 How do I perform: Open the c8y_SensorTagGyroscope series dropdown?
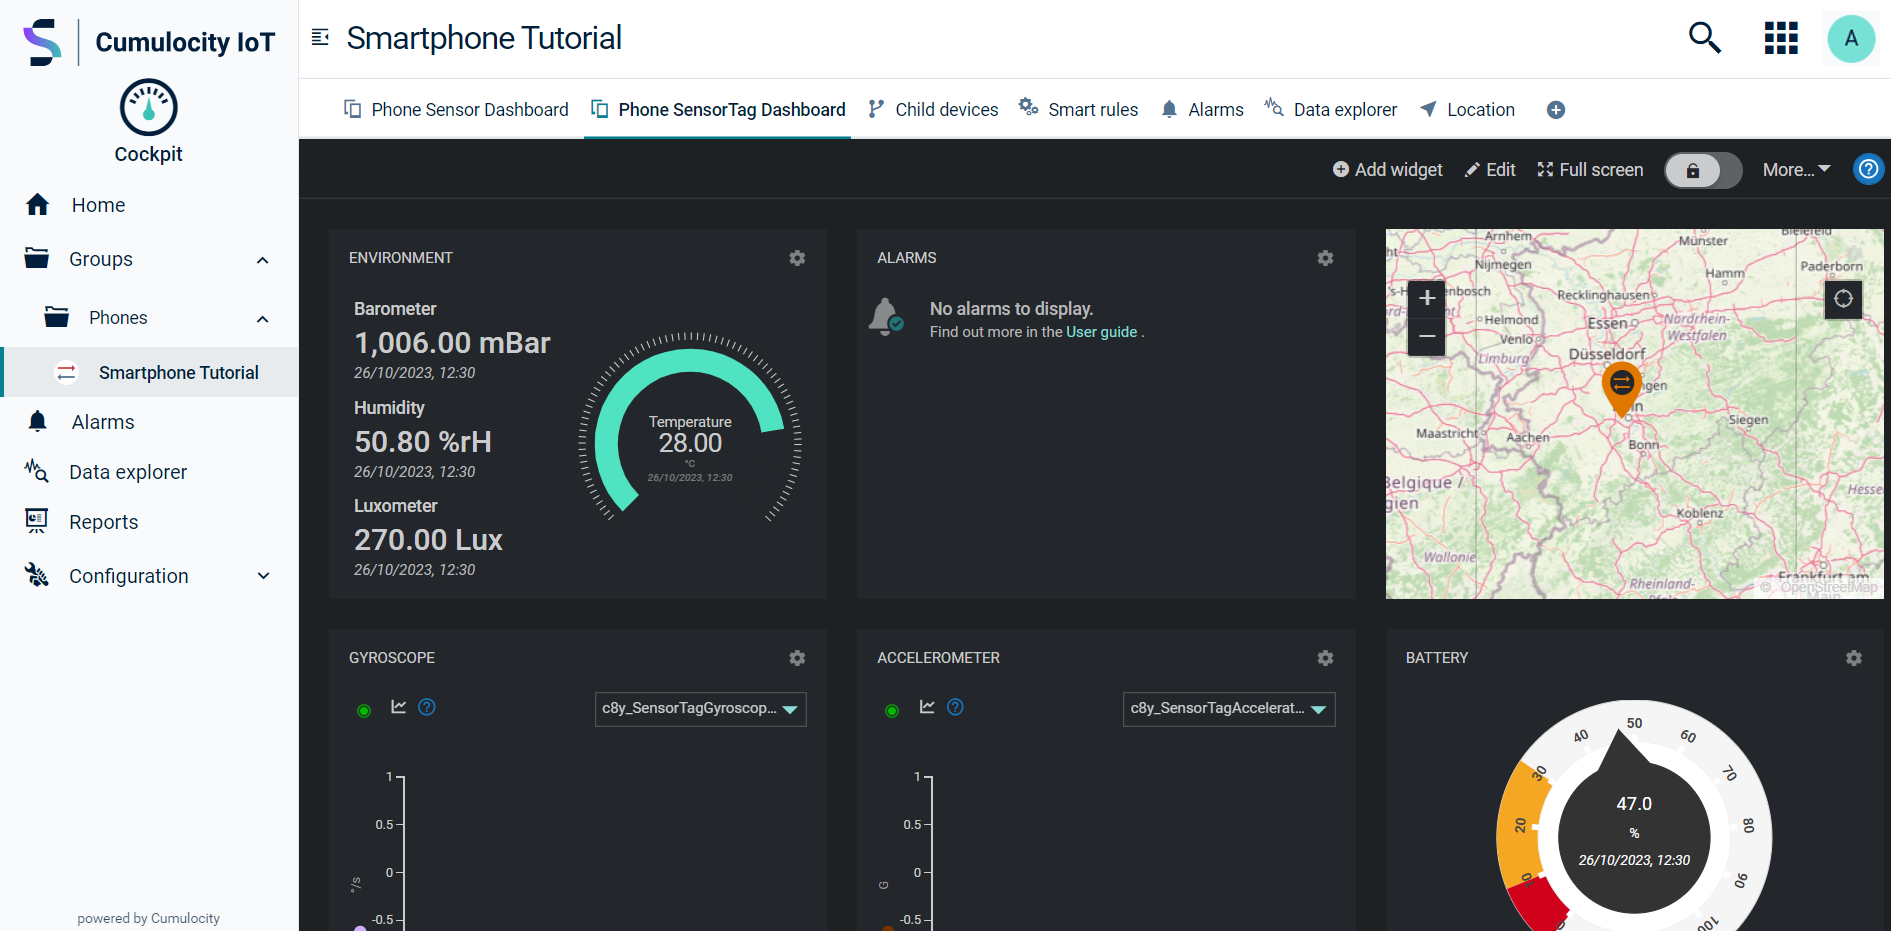pyautogui.click(x=700, y=709)
